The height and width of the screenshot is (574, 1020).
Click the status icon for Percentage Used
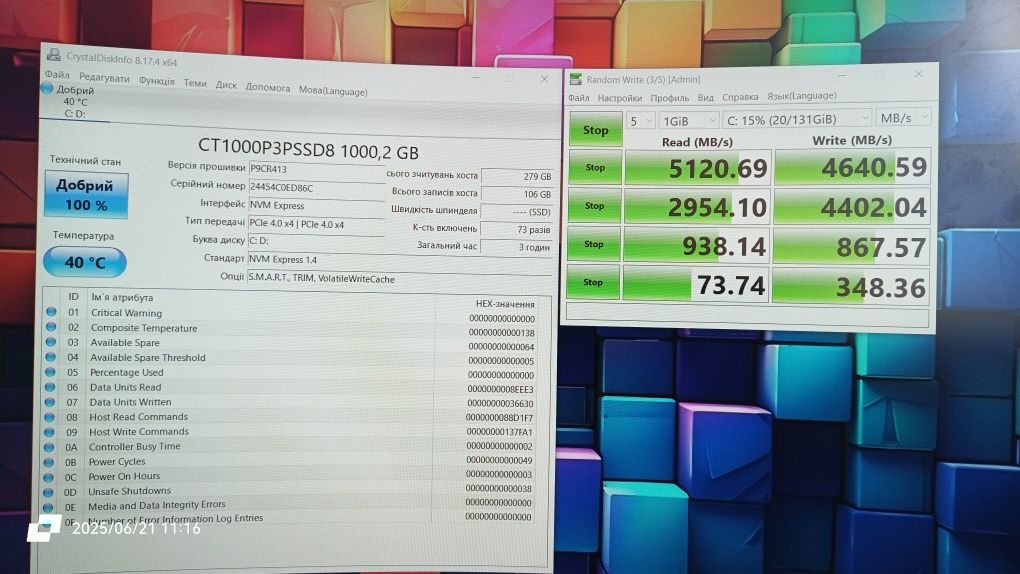[x=50, y=372]
